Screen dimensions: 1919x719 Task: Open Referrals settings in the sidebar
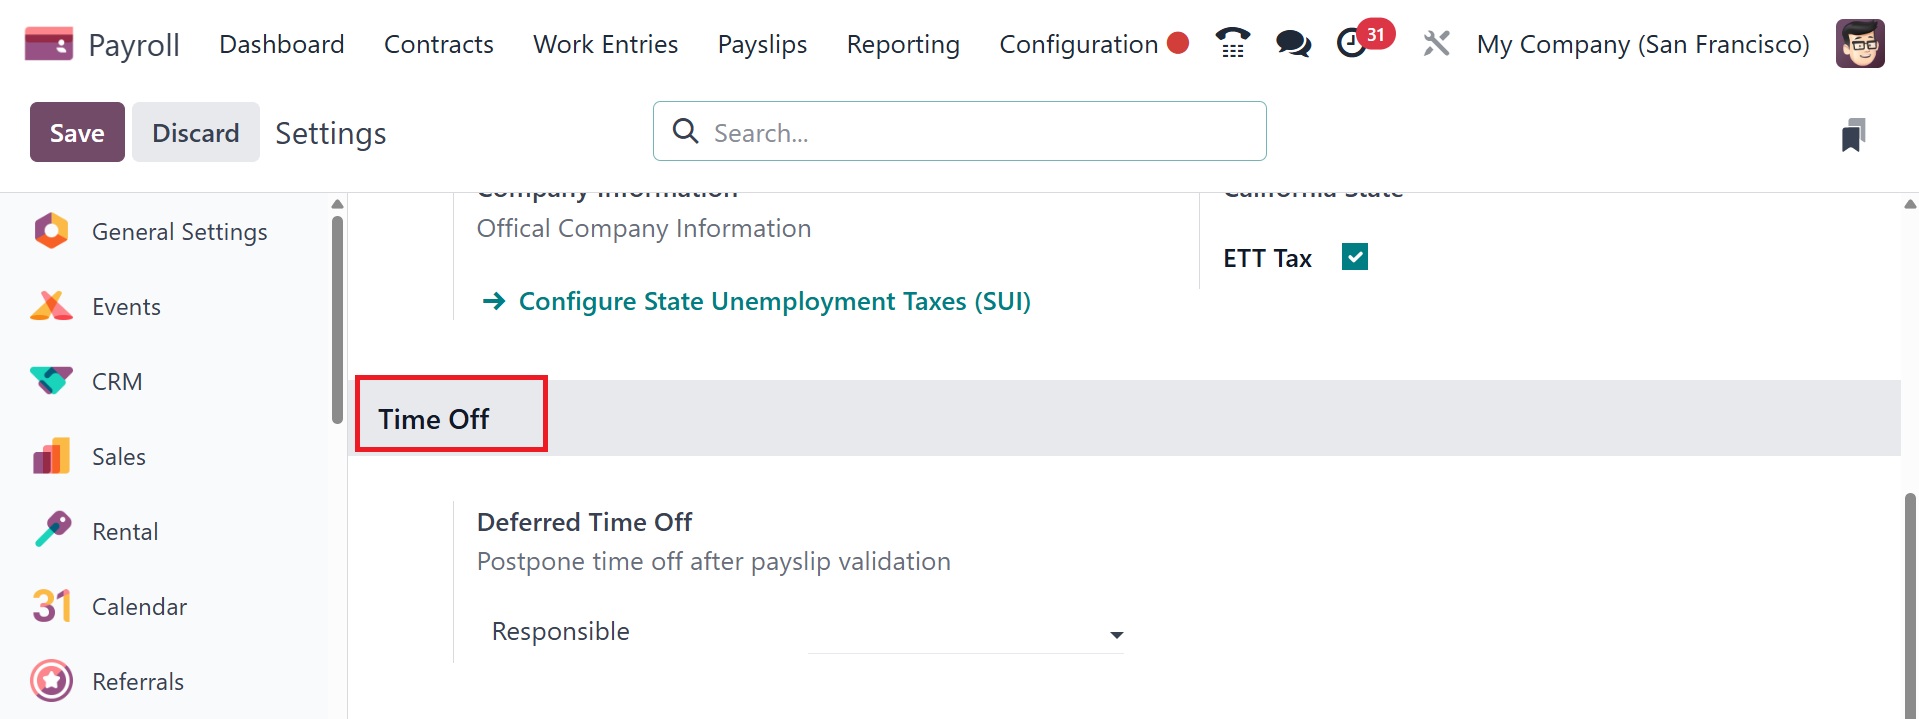[137, 682]
